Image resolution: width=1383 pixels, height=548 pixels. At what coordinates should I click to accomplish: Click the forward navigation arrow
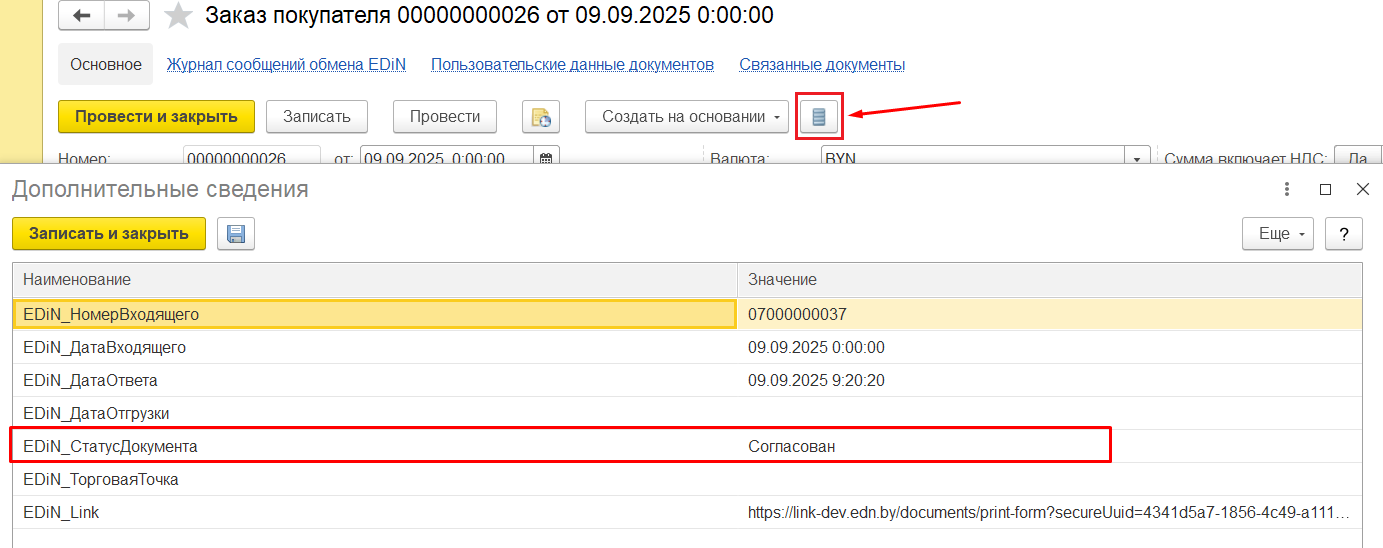(127, 16)
